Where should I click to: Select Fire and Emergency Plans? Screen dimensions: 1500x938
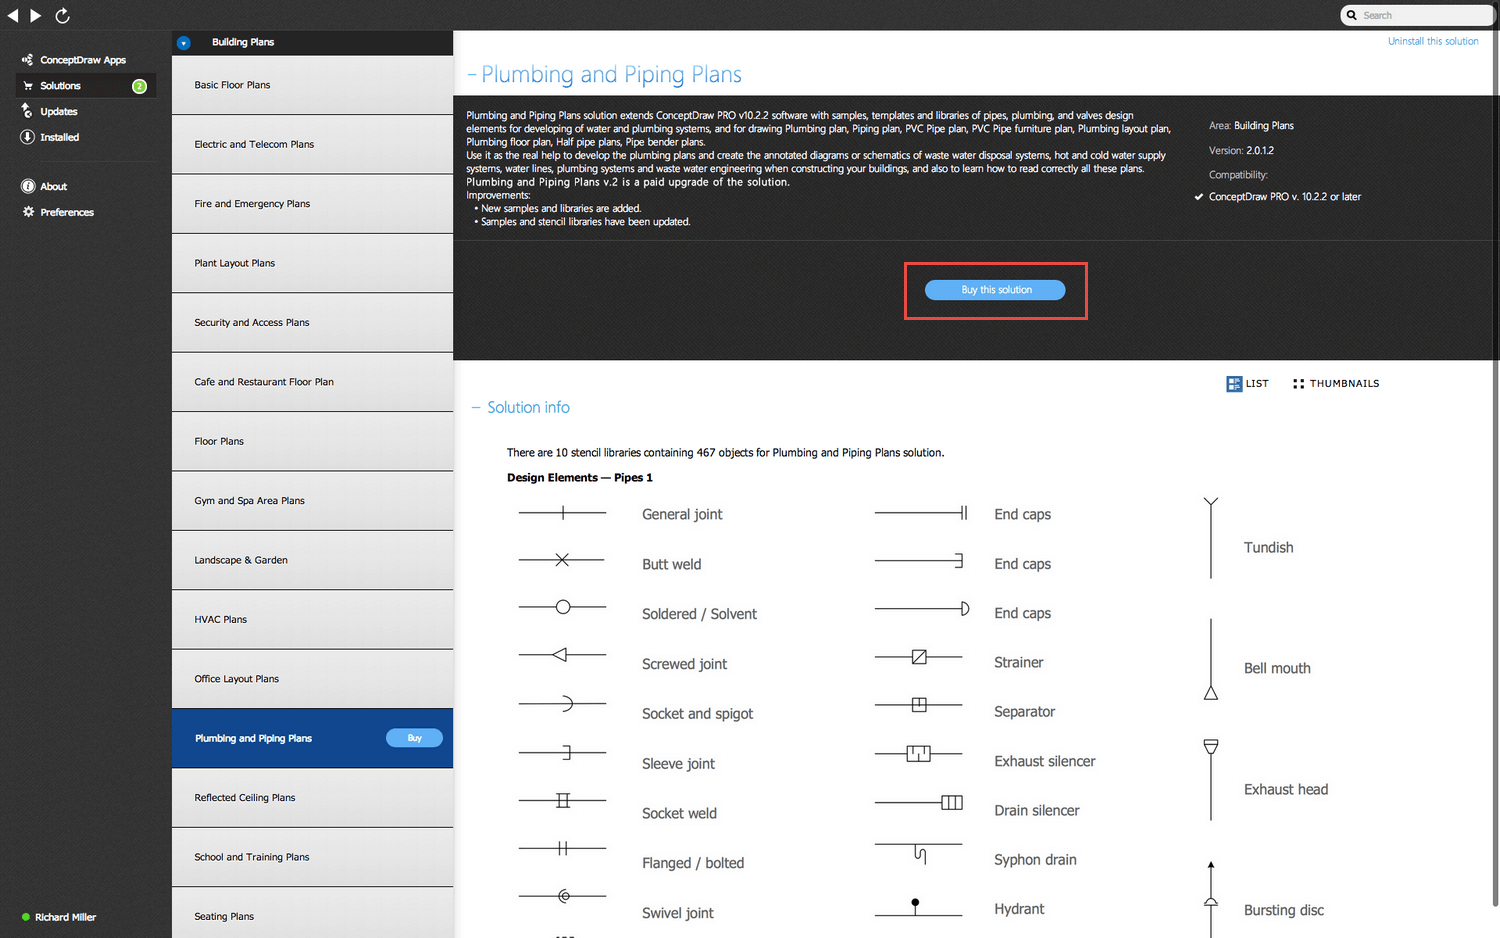click(312, 204)
